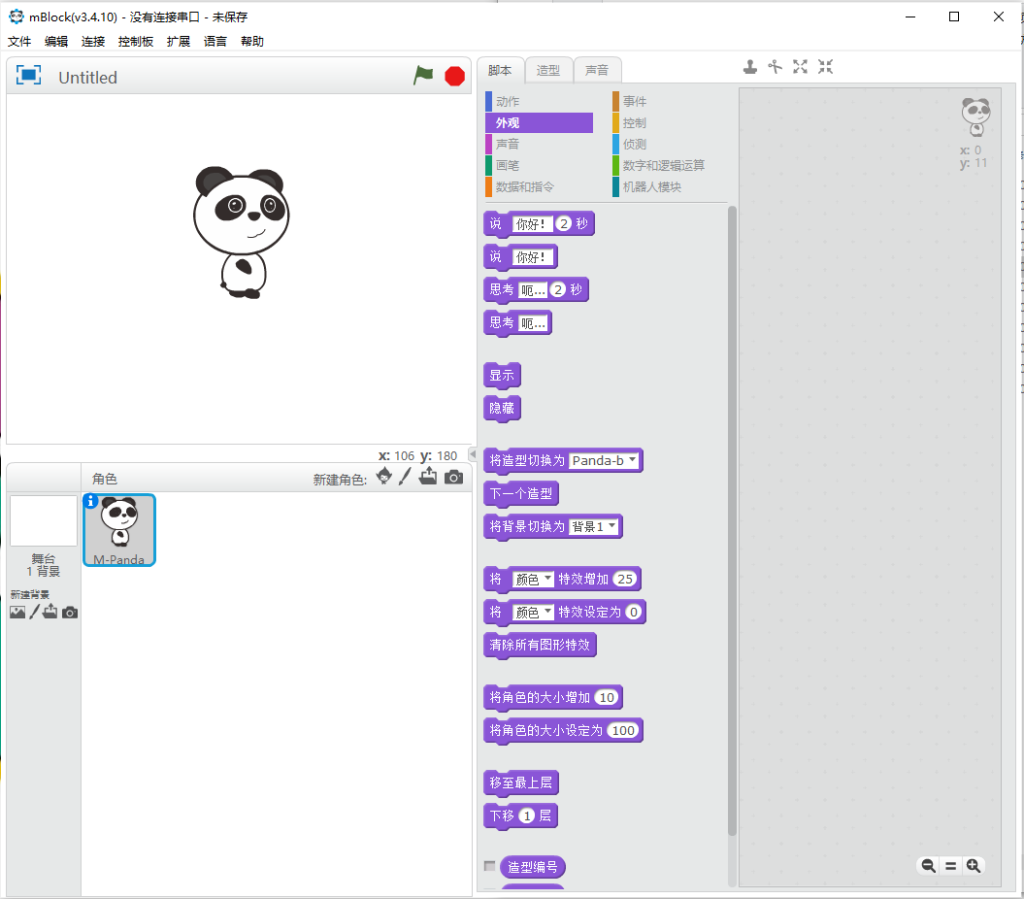This screenshot has width=1024, height=899.
Task: Choose new sprite from library icon
Action: (x=384, y=477)
